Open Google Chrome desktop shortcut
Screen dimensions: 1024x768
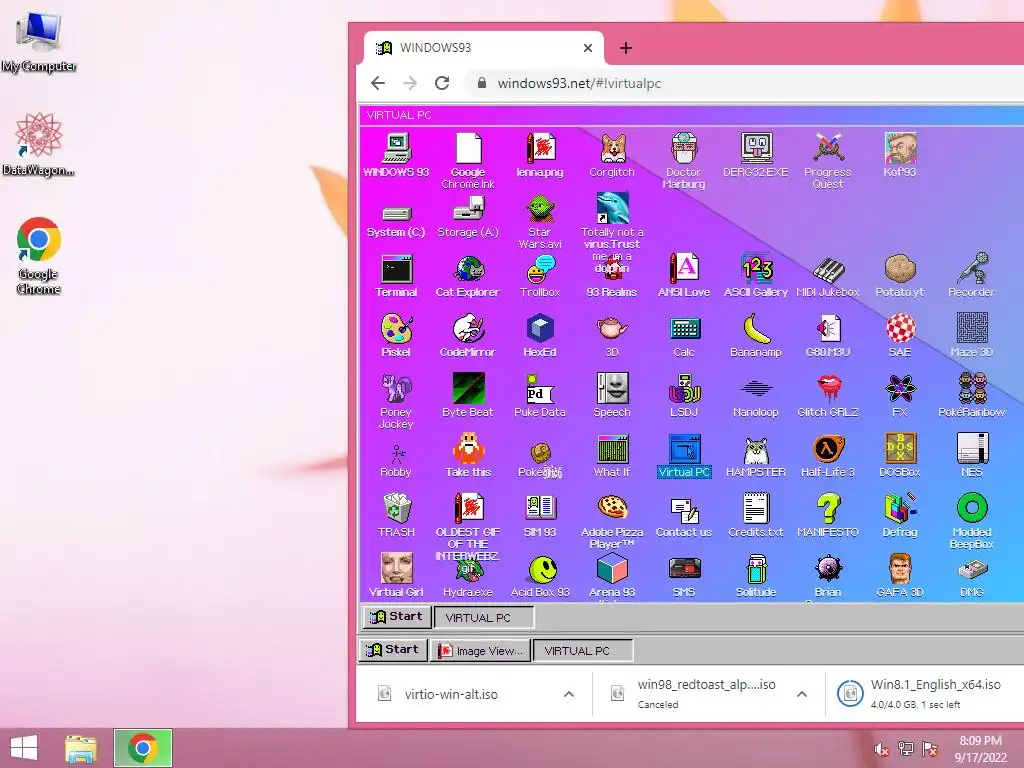(x=39, y=255)
